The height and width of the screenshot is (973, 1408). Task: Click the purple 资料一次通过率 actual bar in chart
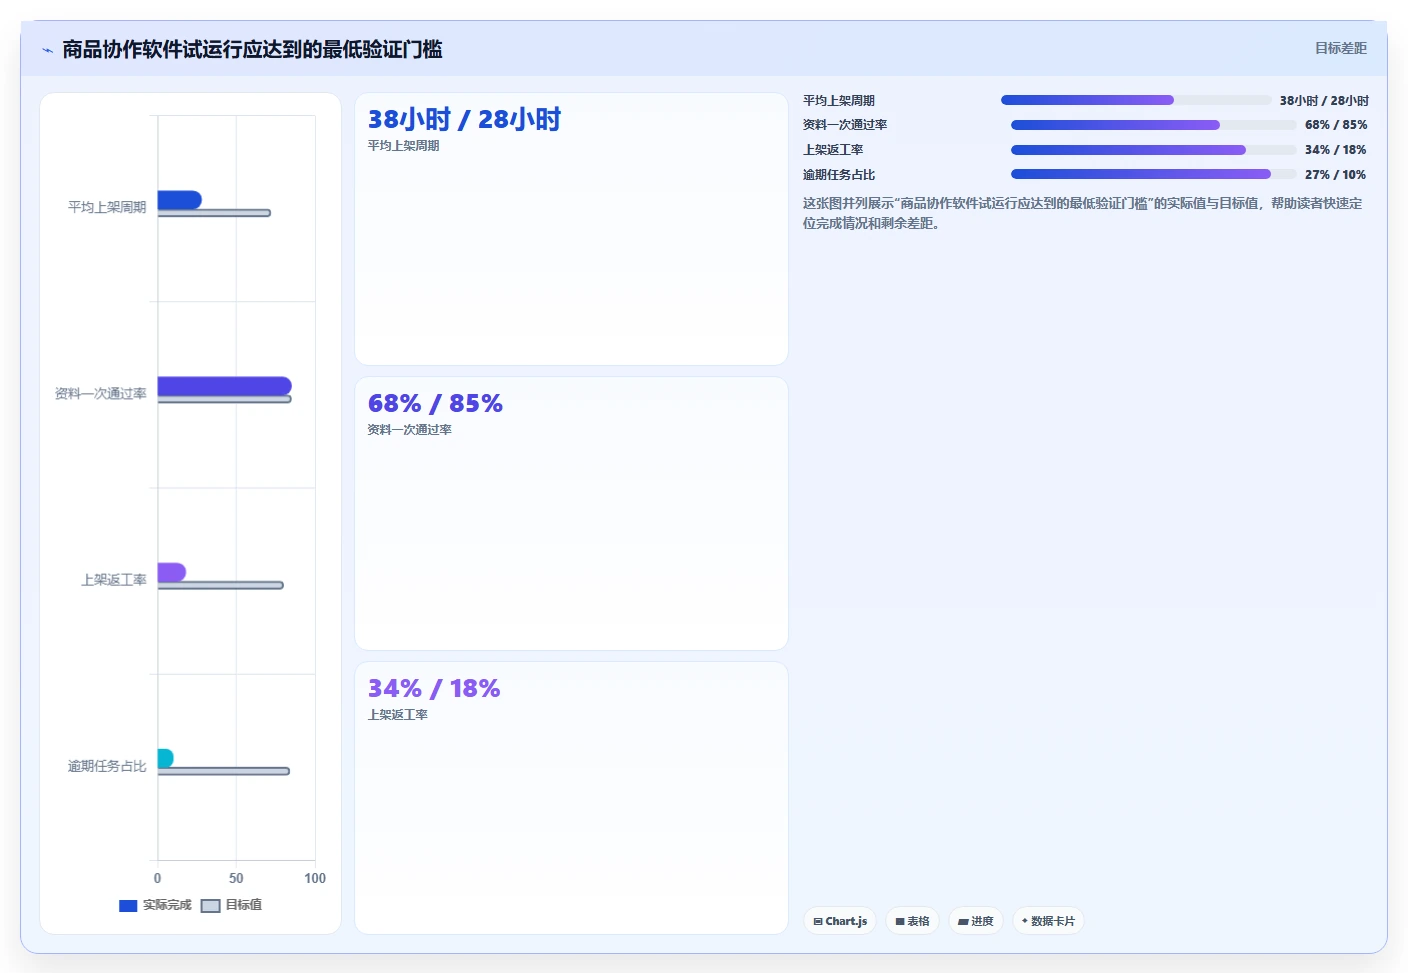(225, 386)
